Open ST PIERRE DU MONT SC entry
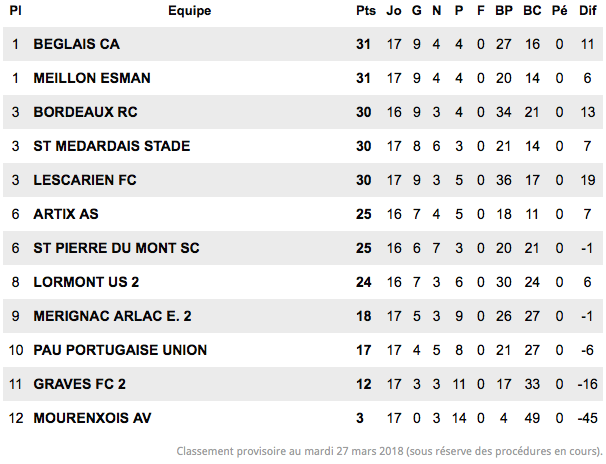The width and height of the screenshot is (606, 464). pyautogui.click(x=116, y=248)
